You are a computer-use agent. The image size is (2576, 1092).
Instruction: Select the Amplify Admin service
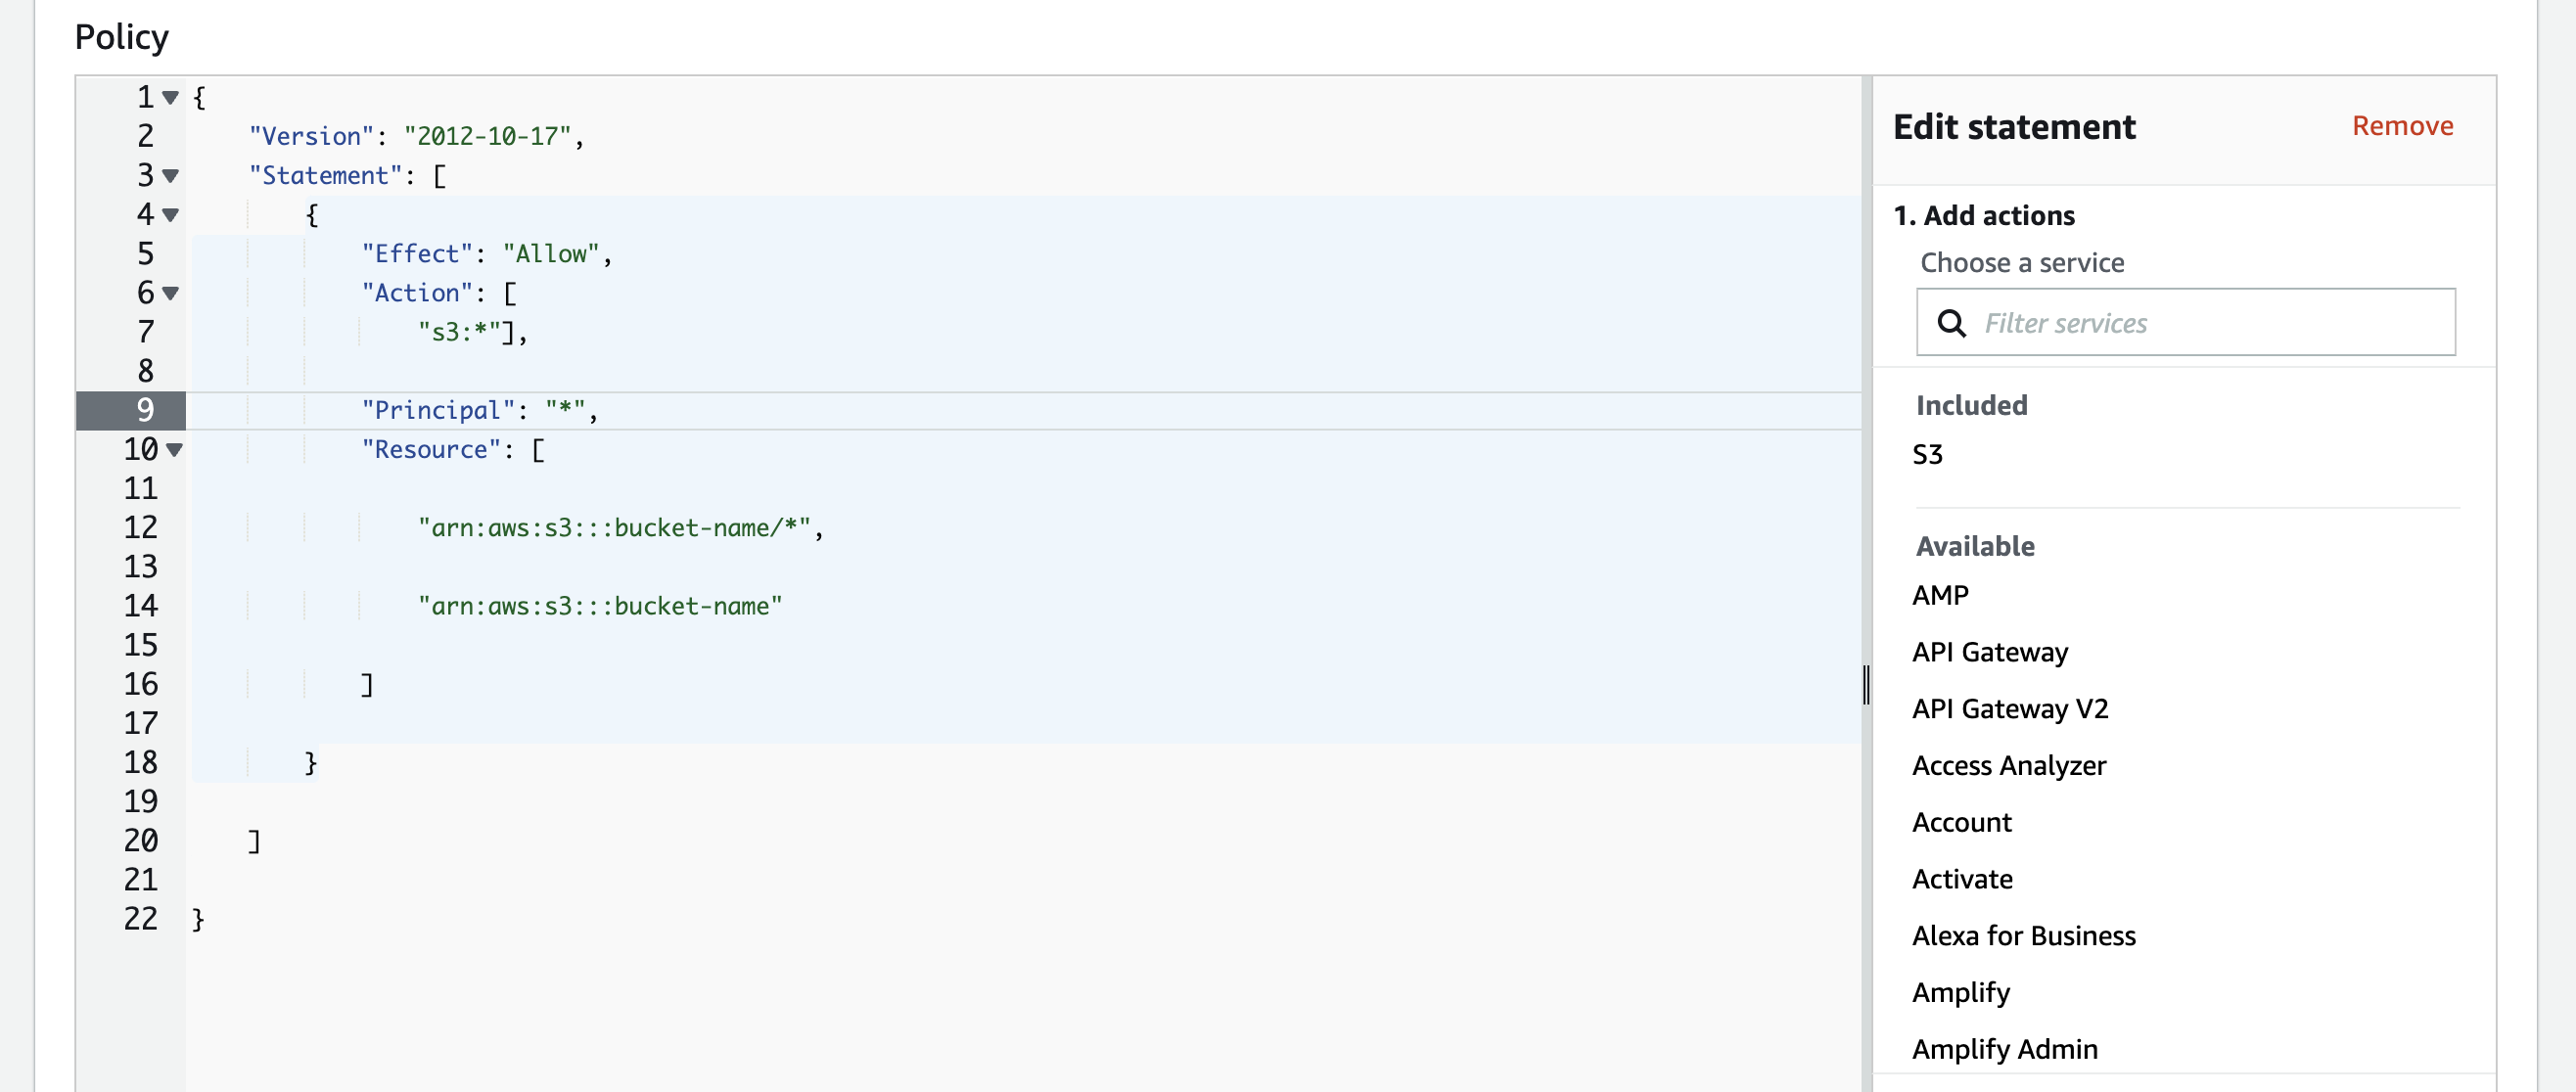pos(2004,1049)
